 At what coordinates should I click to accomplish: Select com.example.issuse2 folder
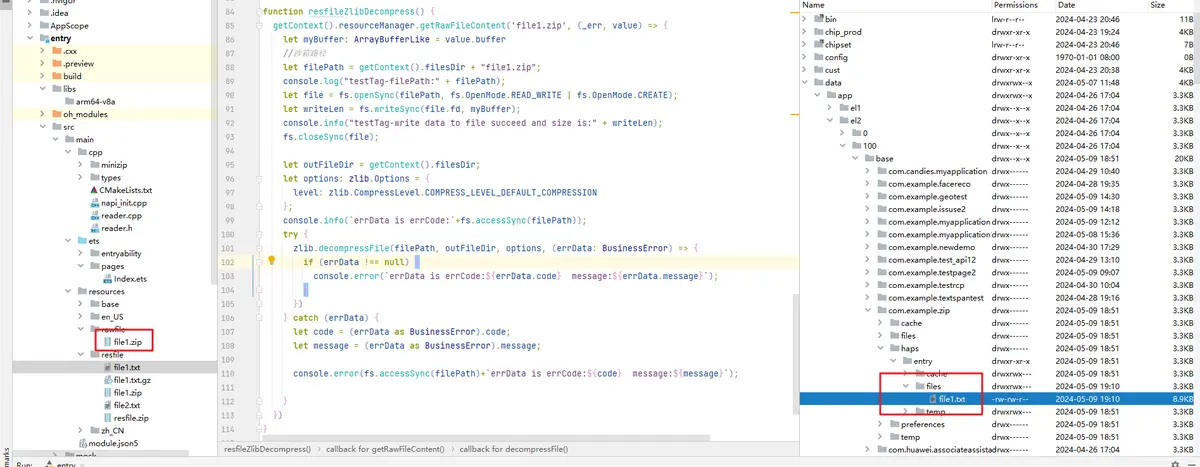(920, 209)
